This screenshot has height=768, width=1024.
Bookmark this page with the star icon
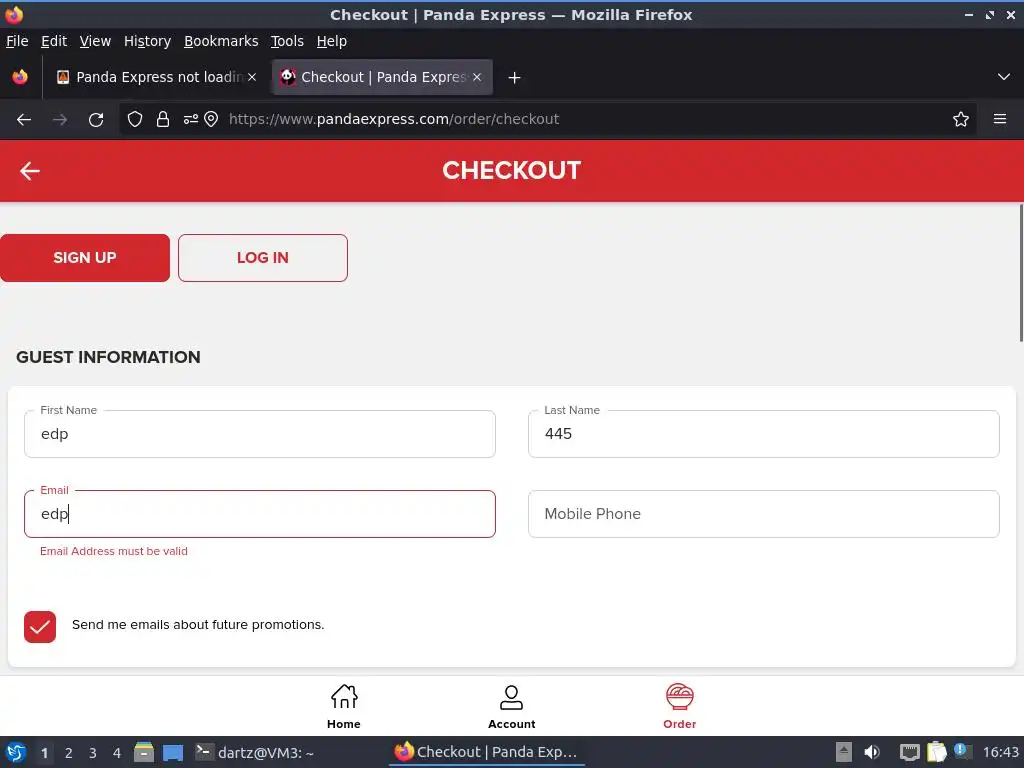(x=961, y=119)
